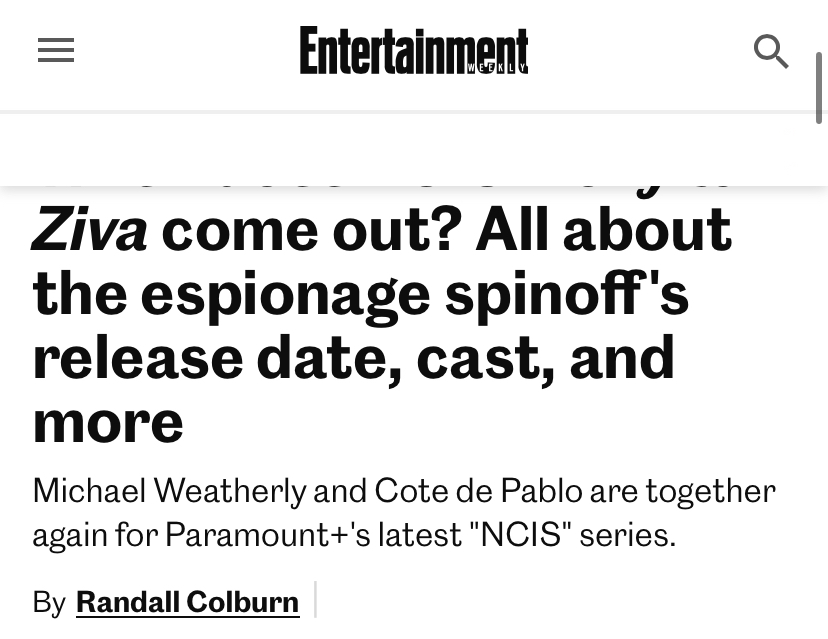
Task: Click the text 'Paramount+'s latest "NCIS" series'
Action: tap(419, 534)
